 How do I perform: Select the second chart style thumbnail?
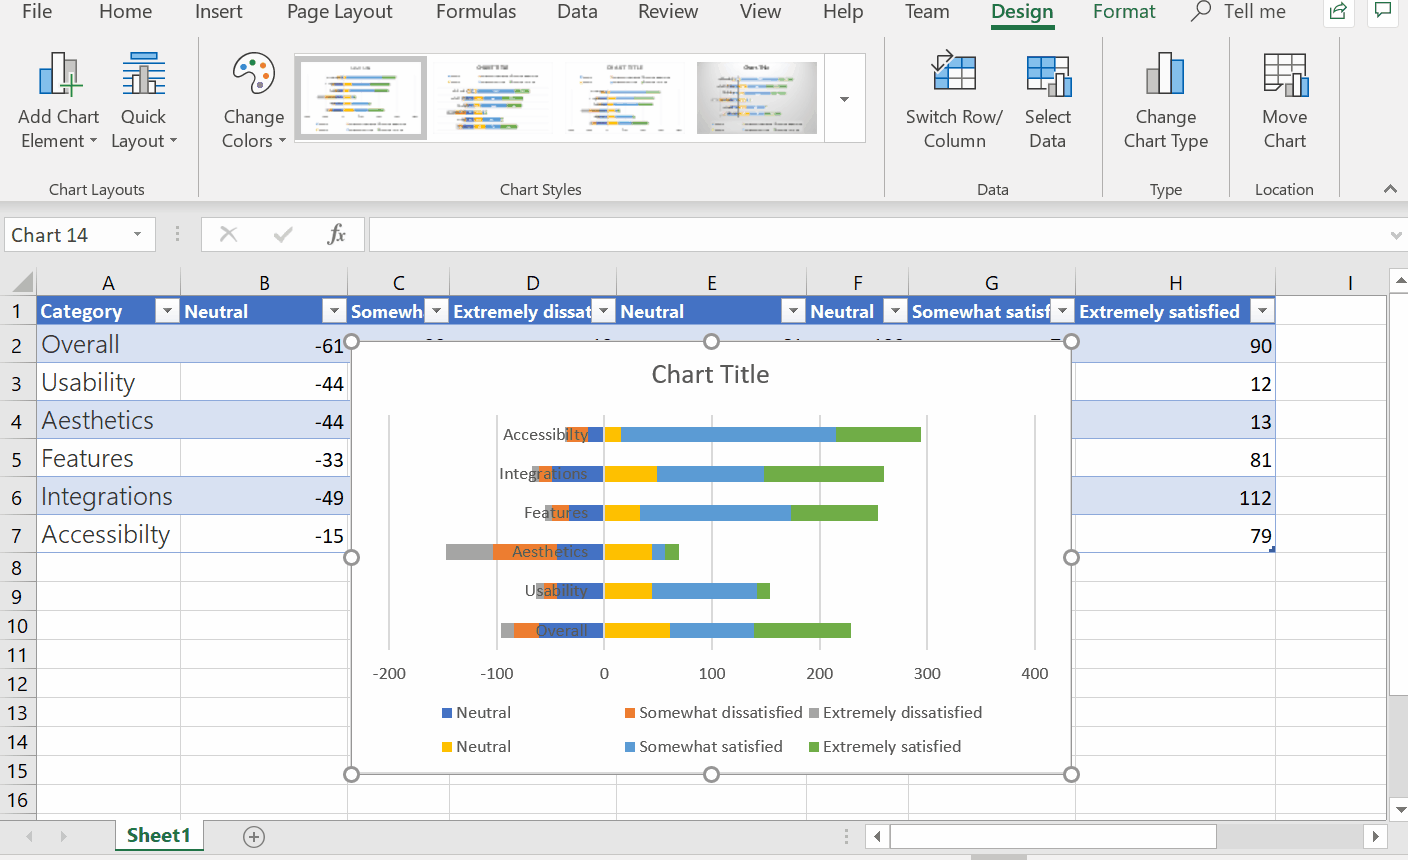coord(492,97)
